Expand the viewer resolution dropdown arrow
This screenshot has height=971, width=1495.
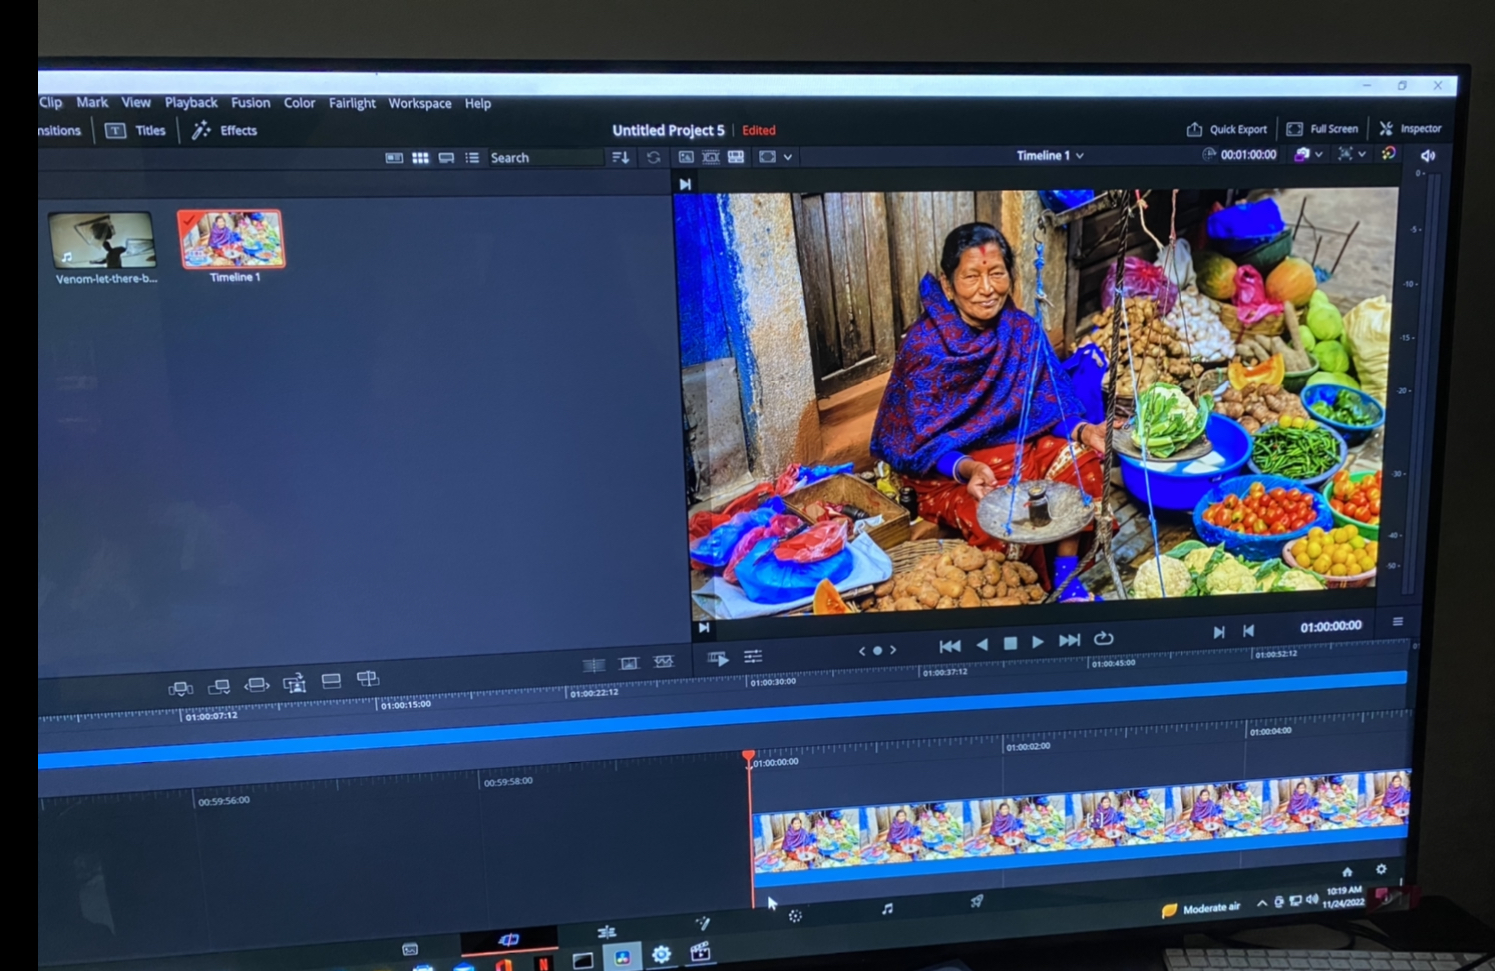(788, 157)
